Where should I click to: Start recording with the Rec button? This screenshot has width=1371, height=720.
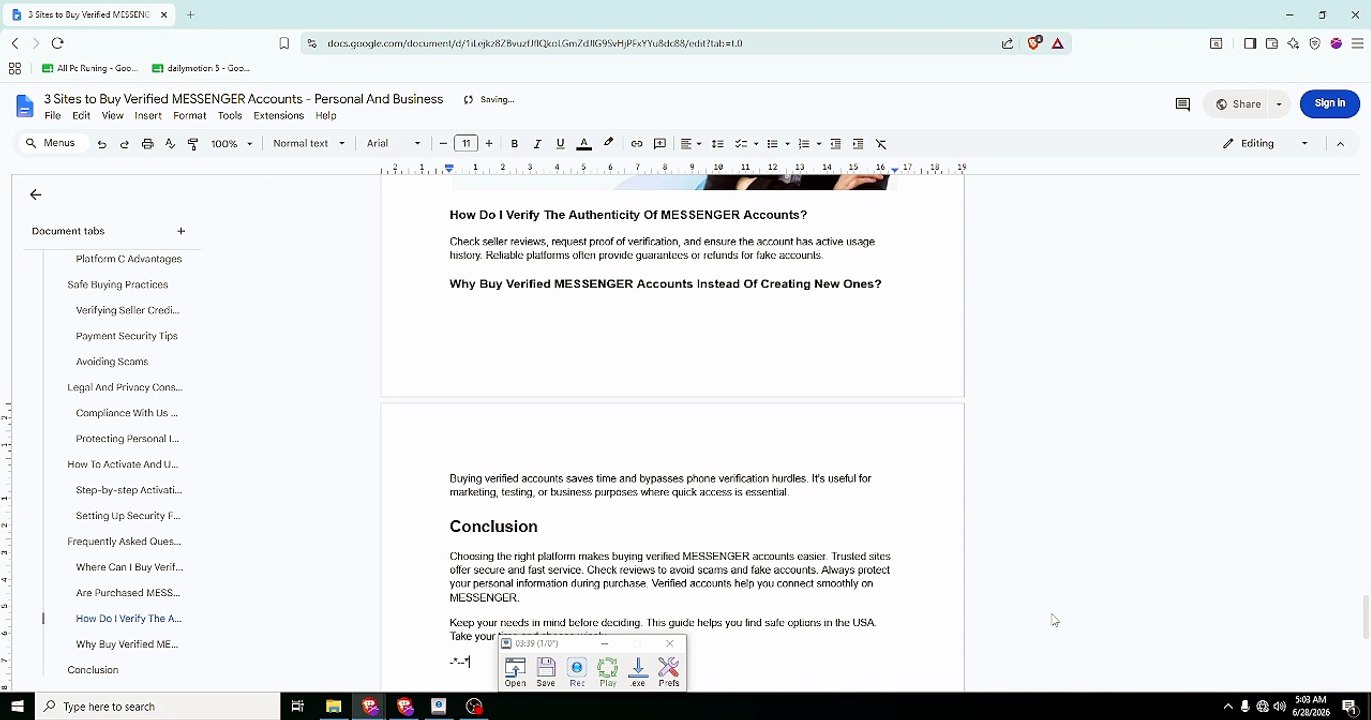(577, 672)
